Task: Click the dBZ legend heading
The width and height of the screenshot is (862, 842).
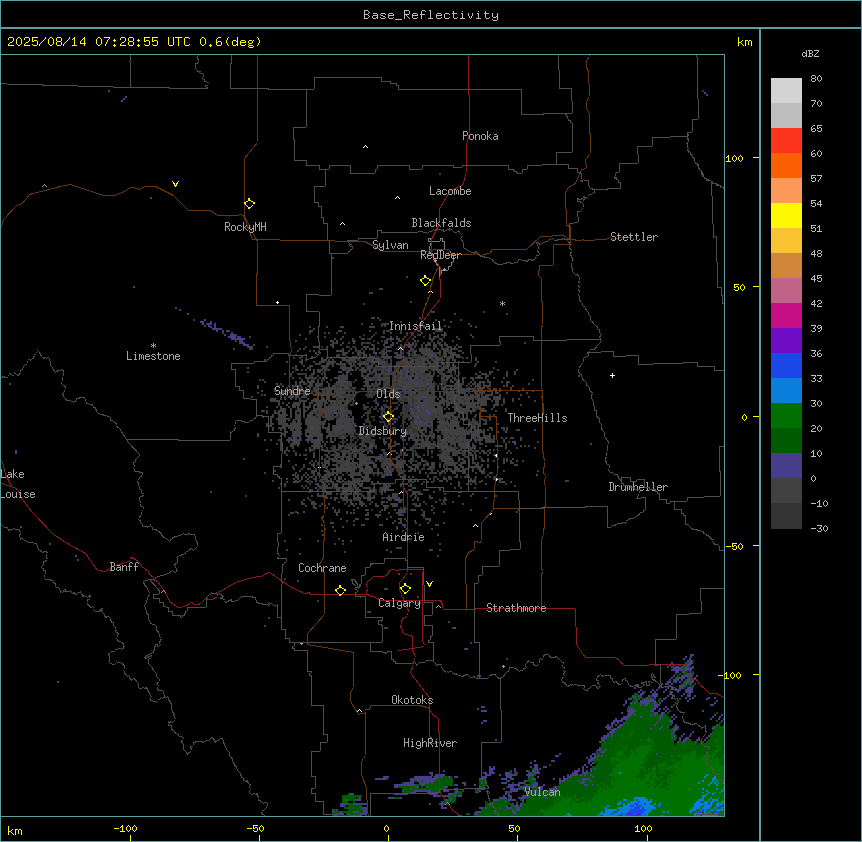Action: click(x=810, y=54)
